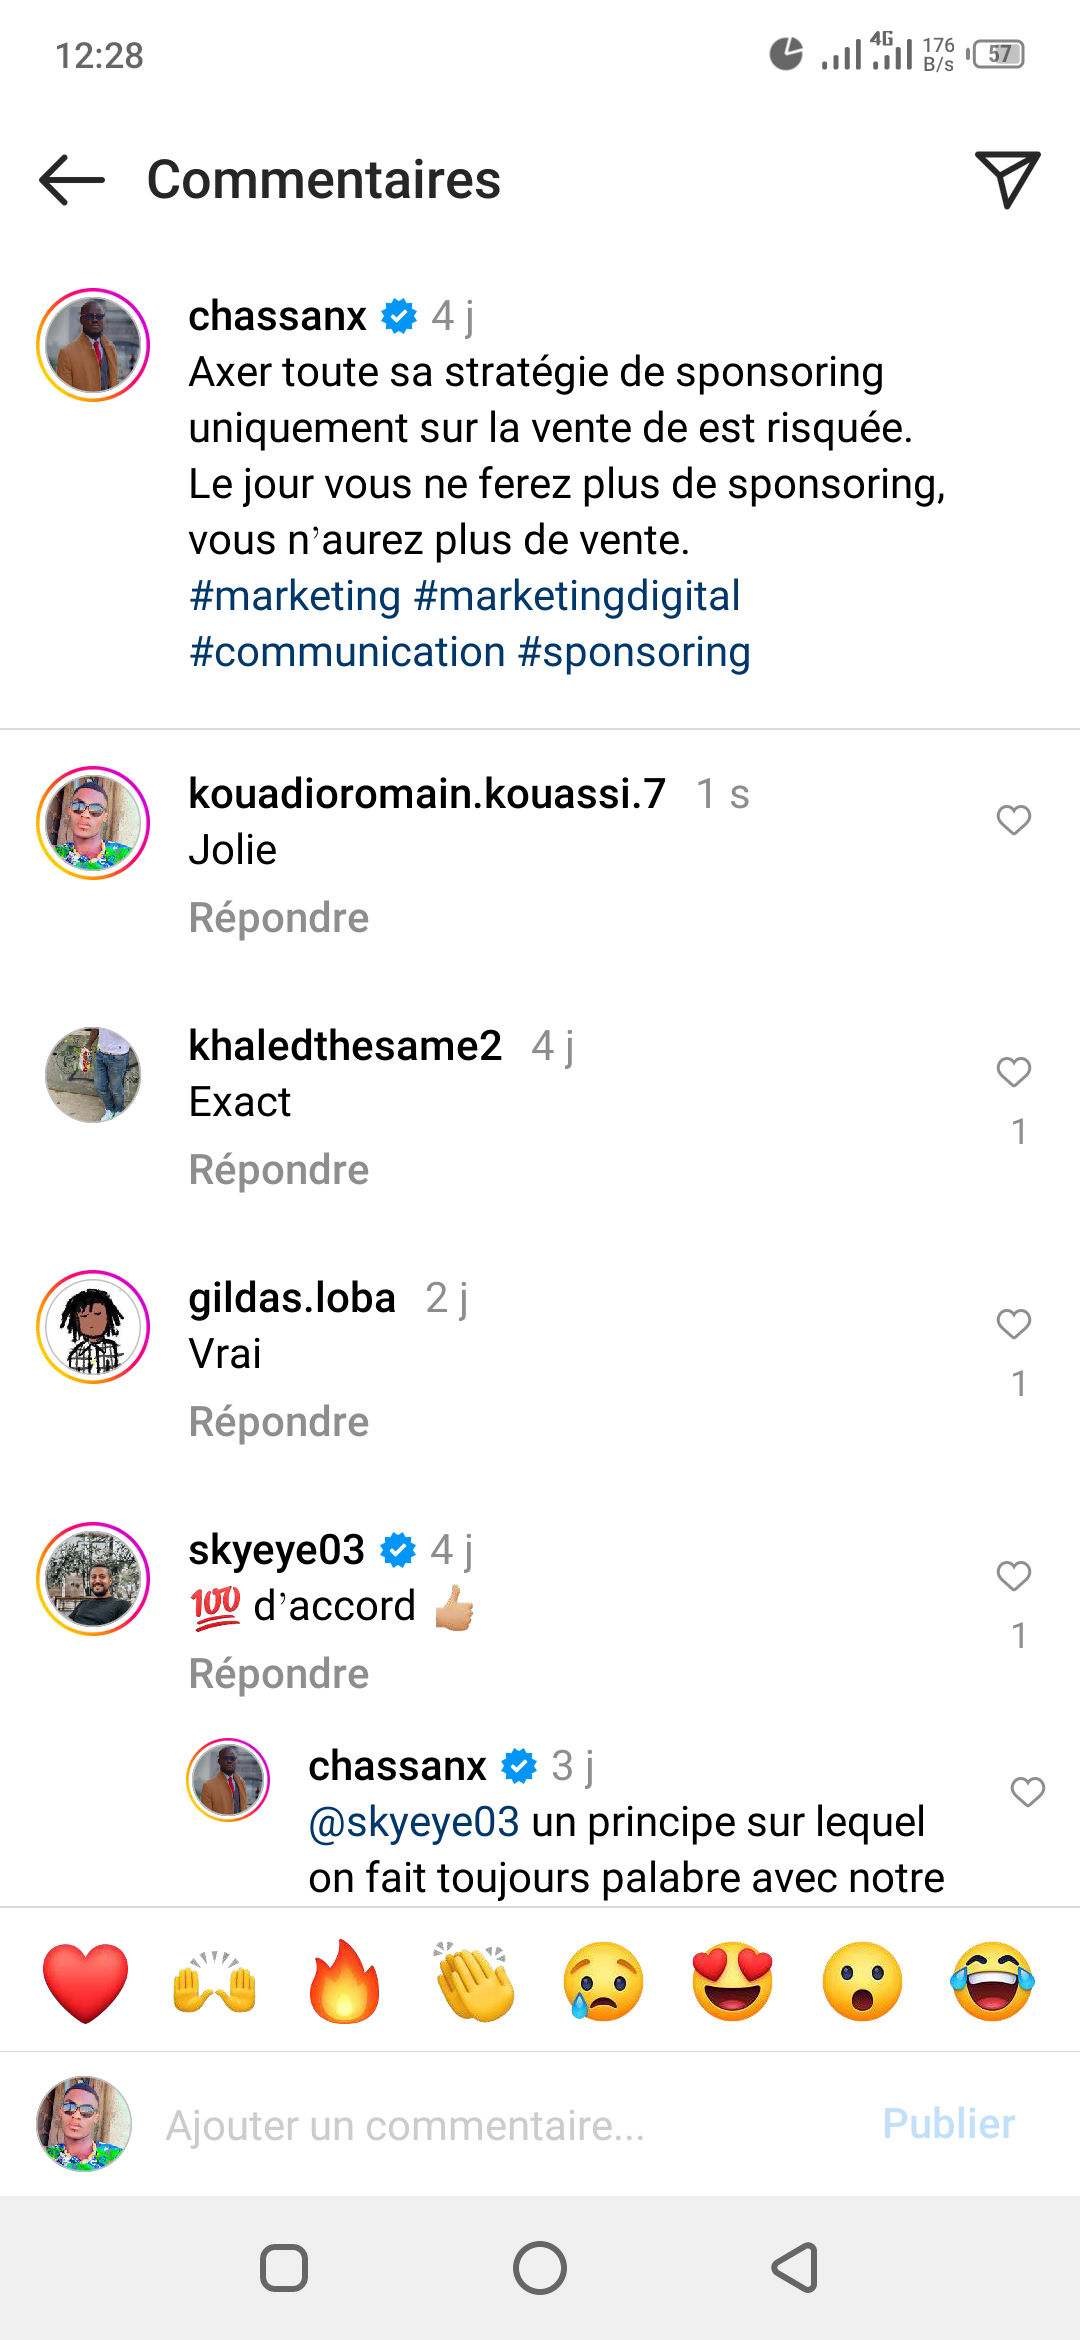Tap the back arrow to leave Commentaires
This screenshot has width=1080, height=2340.
point(72,180)
